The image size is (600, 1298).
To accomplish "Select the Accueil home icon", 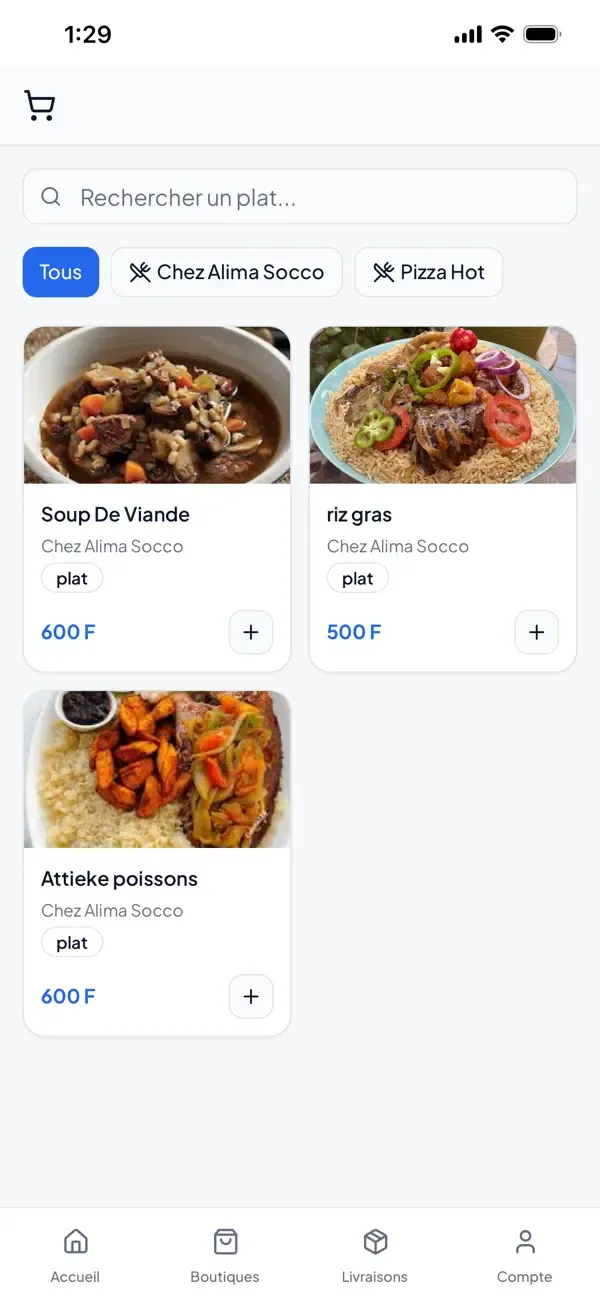I will [x=75, y=1240].
